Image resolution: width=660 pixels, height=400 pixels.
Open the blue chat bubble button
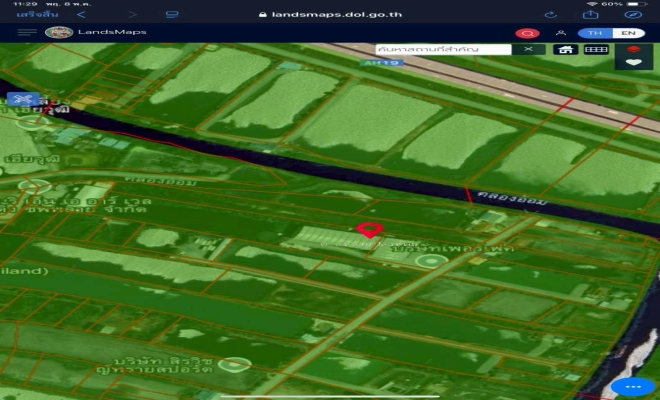[x=633, y=387]
